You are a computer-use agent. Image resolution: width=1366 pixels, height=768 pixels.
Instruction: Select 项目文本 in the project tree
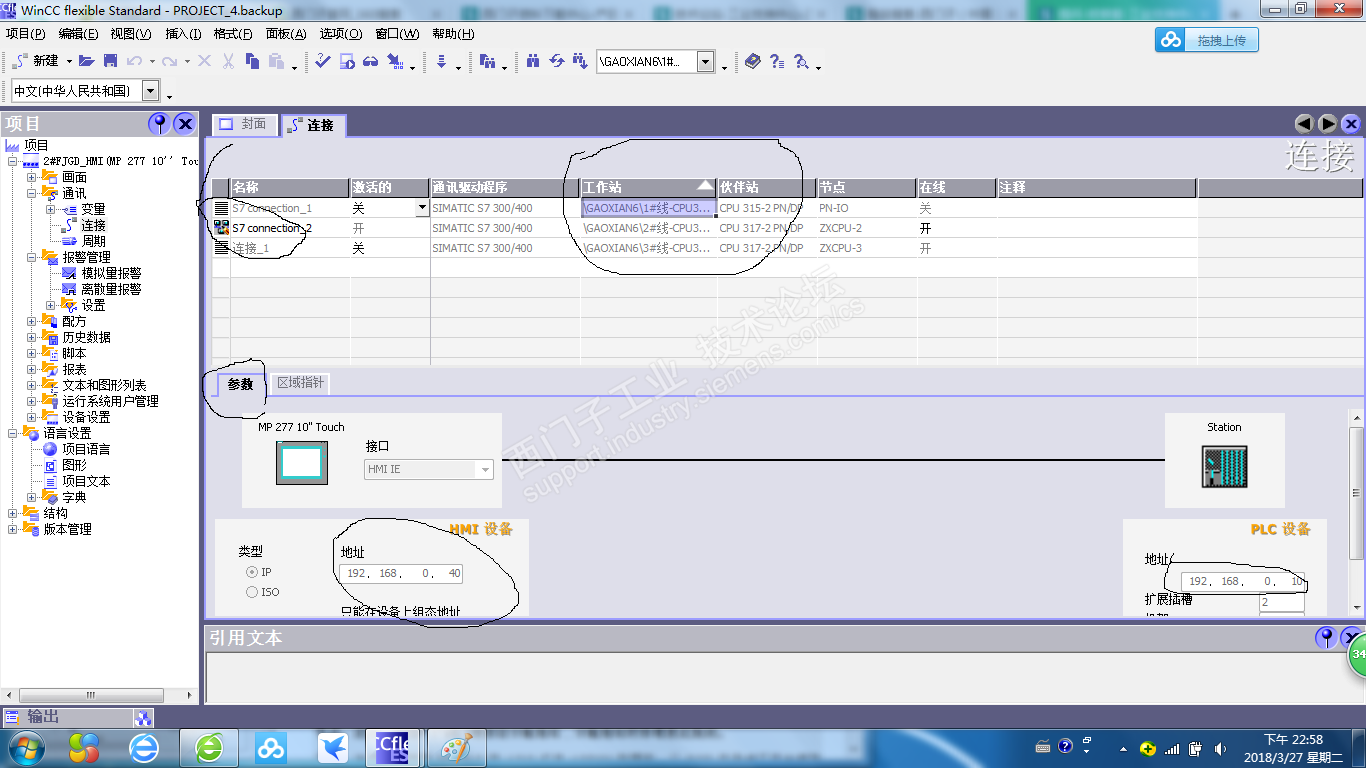click(x=86, y=481)
